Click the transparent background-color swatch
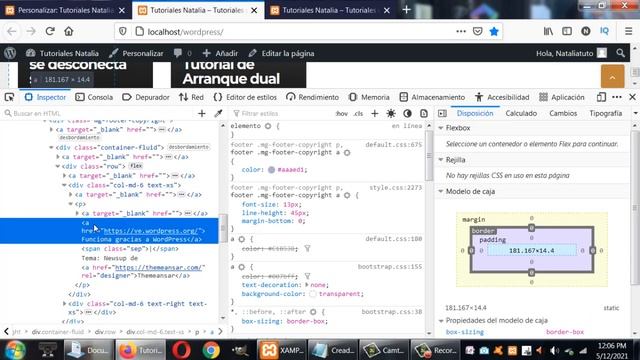 tap(313, 294)
